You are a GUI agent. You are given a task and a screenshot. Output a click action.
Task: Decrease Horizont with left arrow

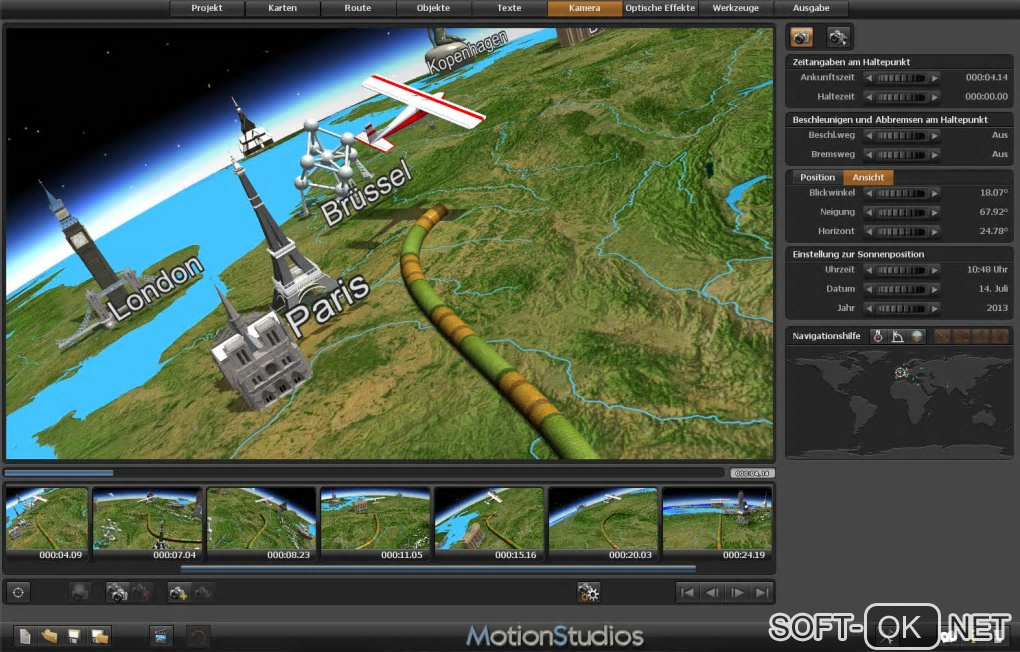tap(868, 231)
